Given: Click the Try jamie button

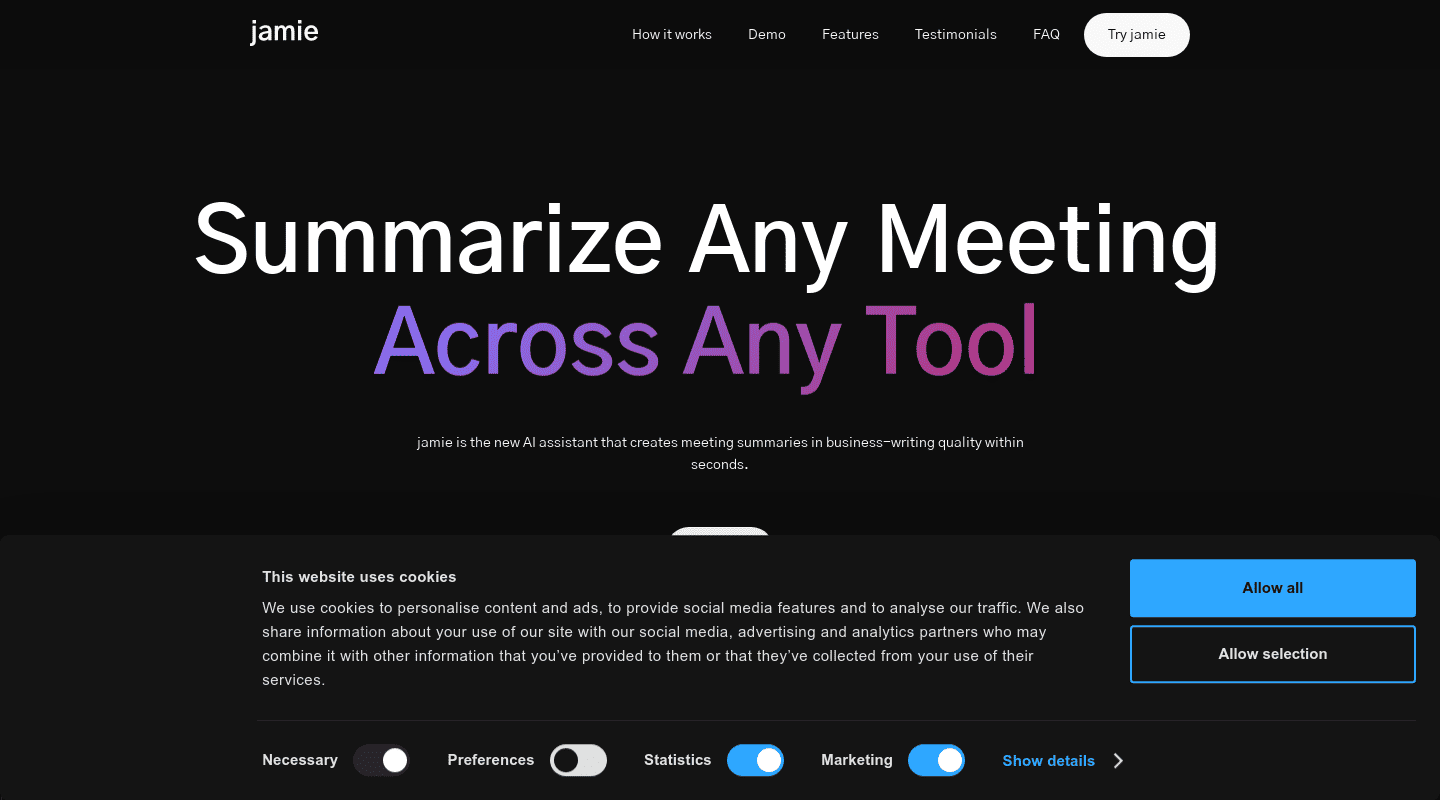Looking at the screenshot, I should coord(1137,35).
